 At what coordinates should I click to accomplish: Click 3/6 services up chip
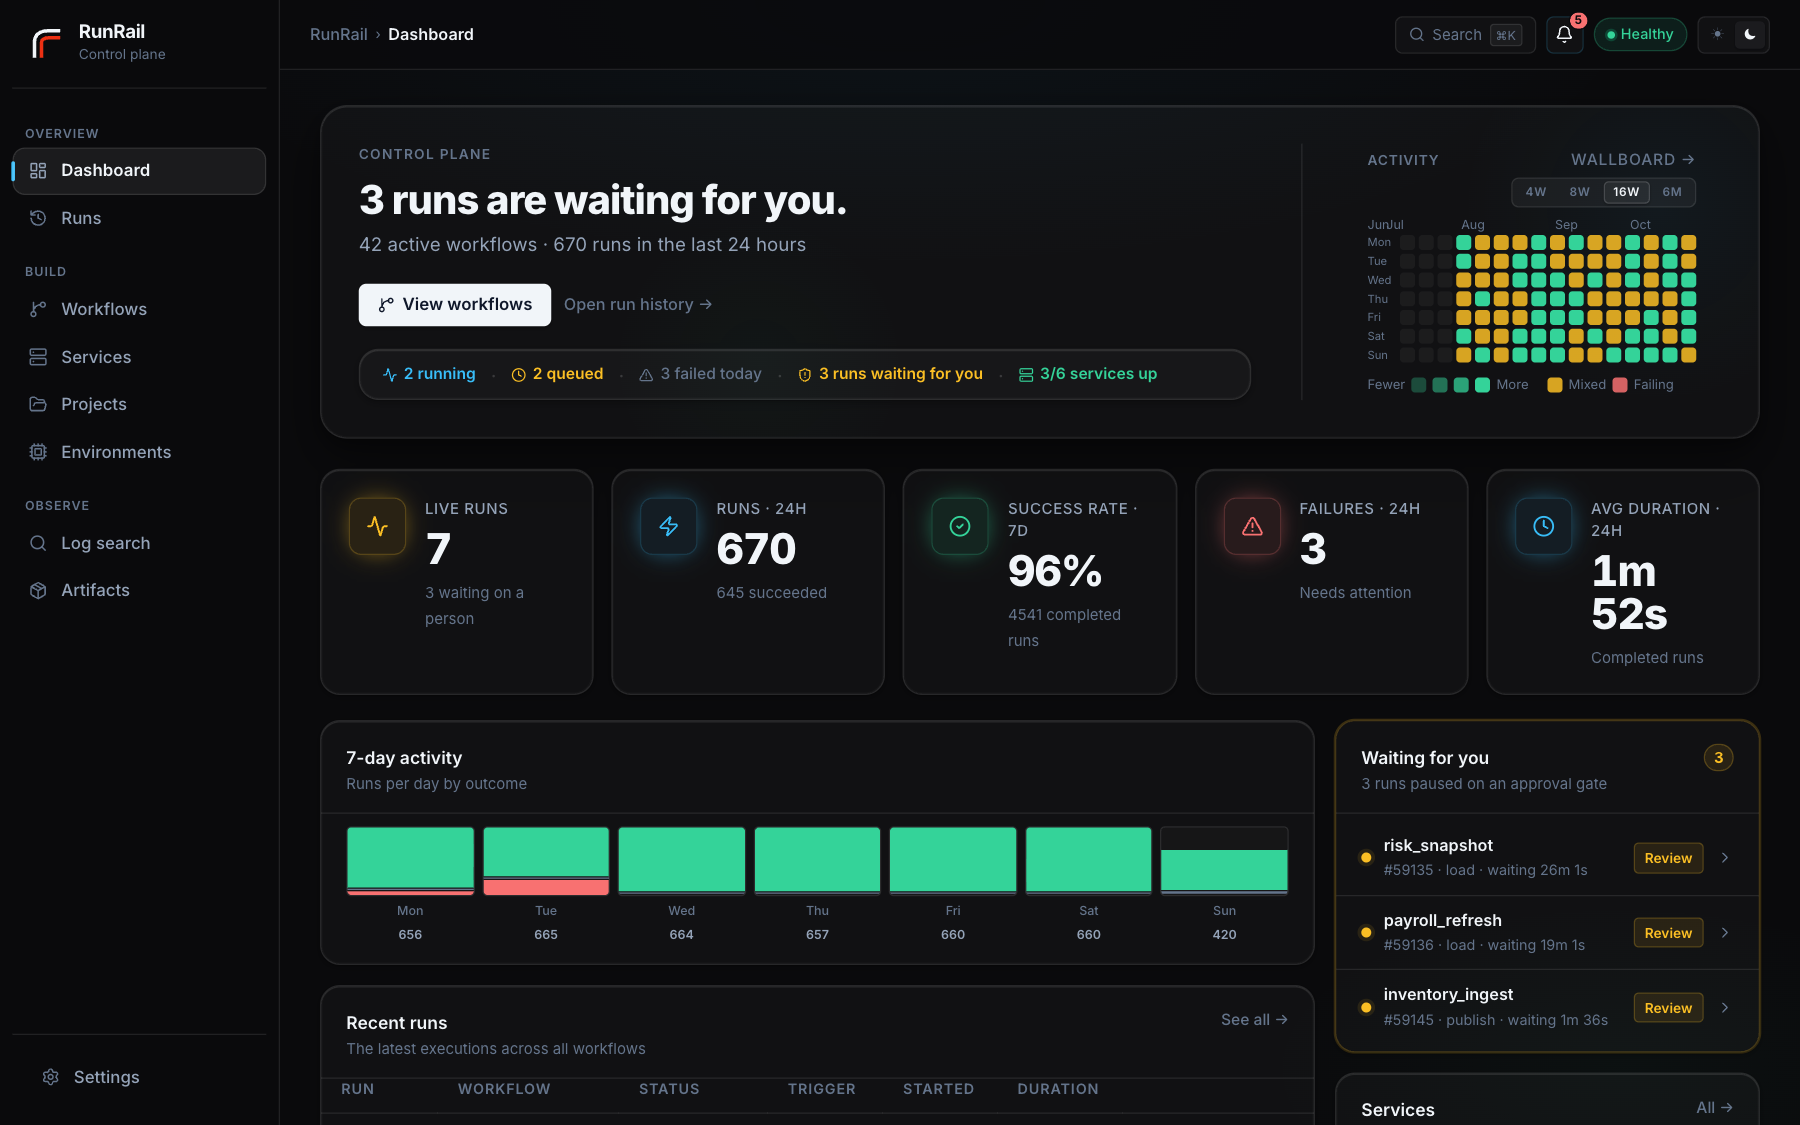(x=1087, y=374)
